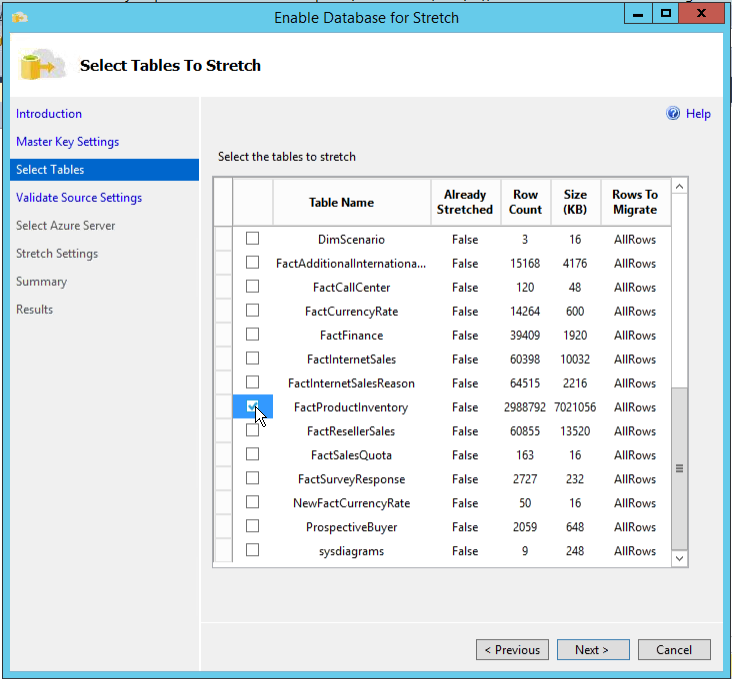Click AllRows for FactProductInventory

635,407
